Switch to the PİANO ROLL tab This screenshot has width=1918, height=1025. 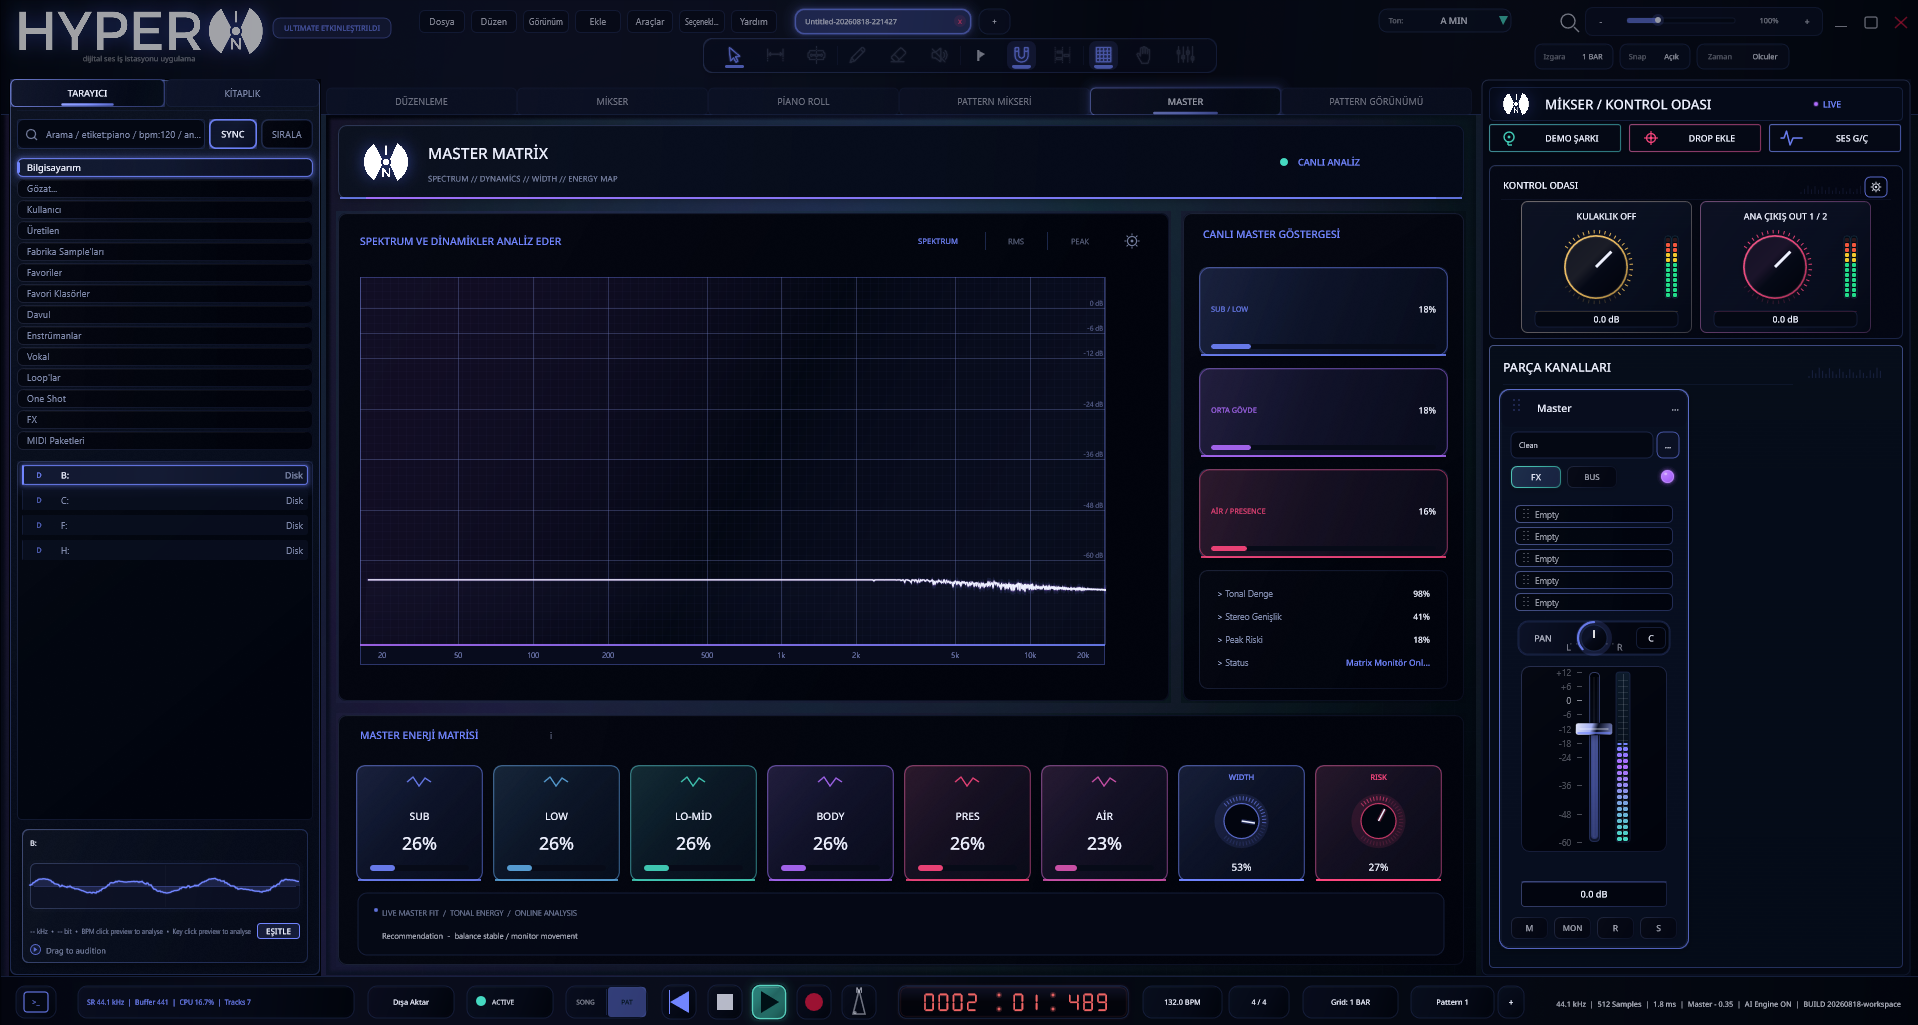click(x=803, y=102)
